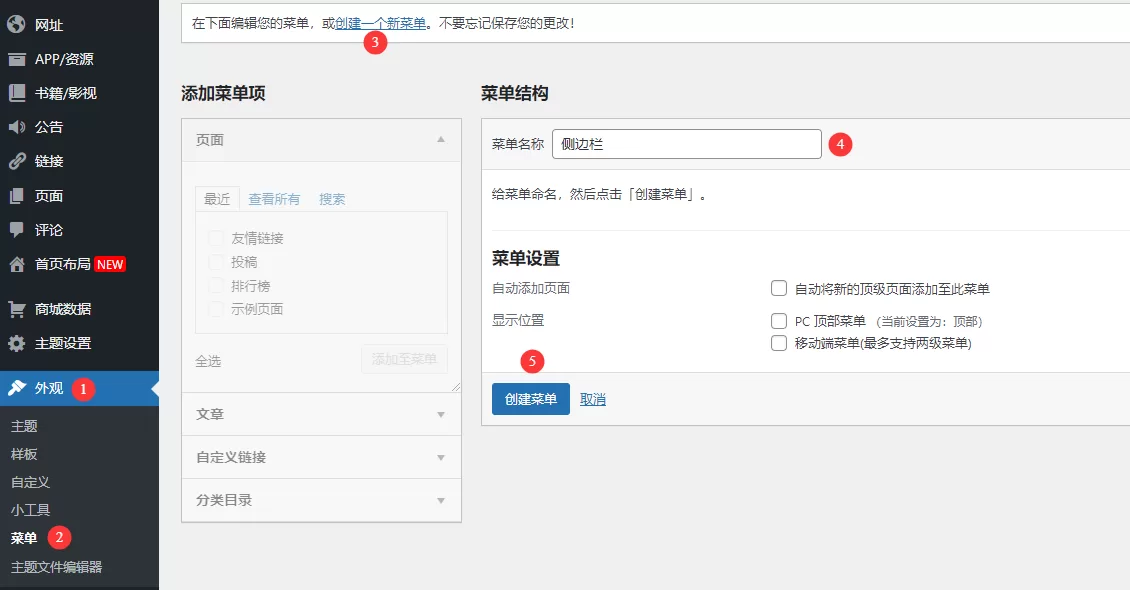Expand the 文章 panel
This screenshot has width=1130, height=590.
coord(320,414)
